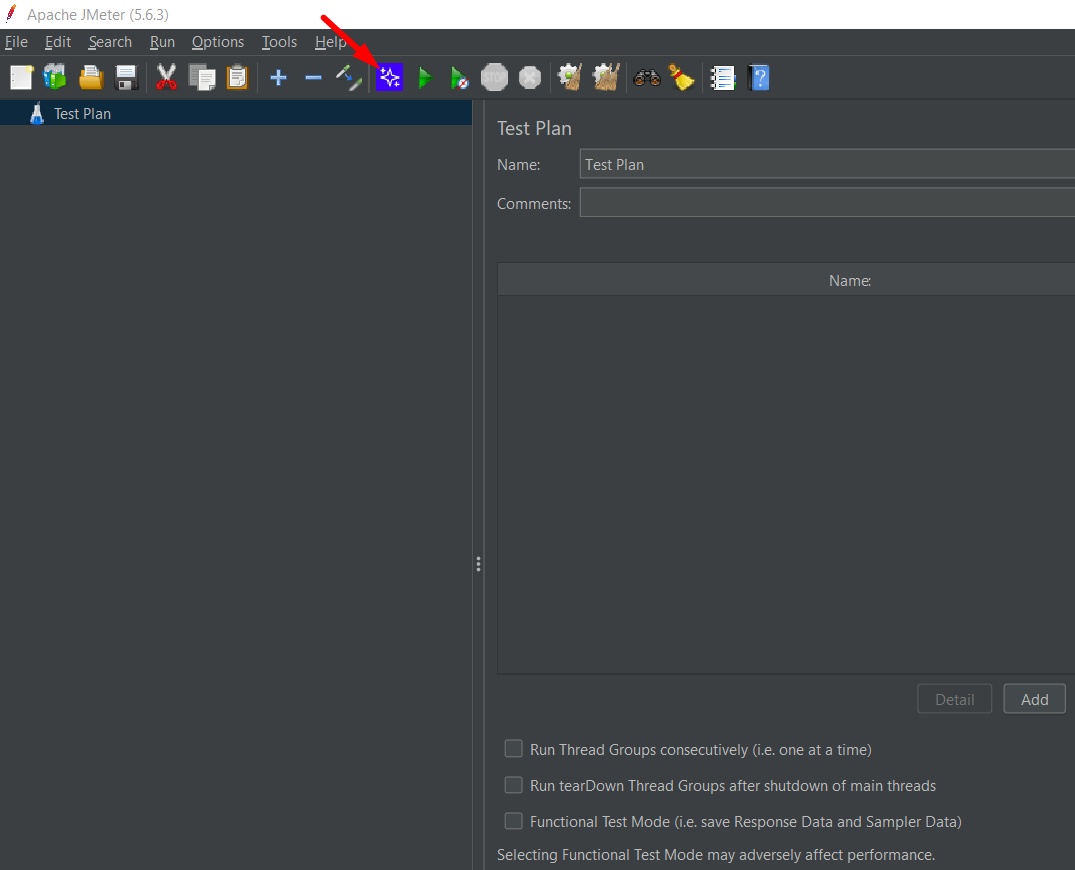The image size is (1075, 870).
Task: Click the grey Stop icon
Action: click(x=494, y=77)
